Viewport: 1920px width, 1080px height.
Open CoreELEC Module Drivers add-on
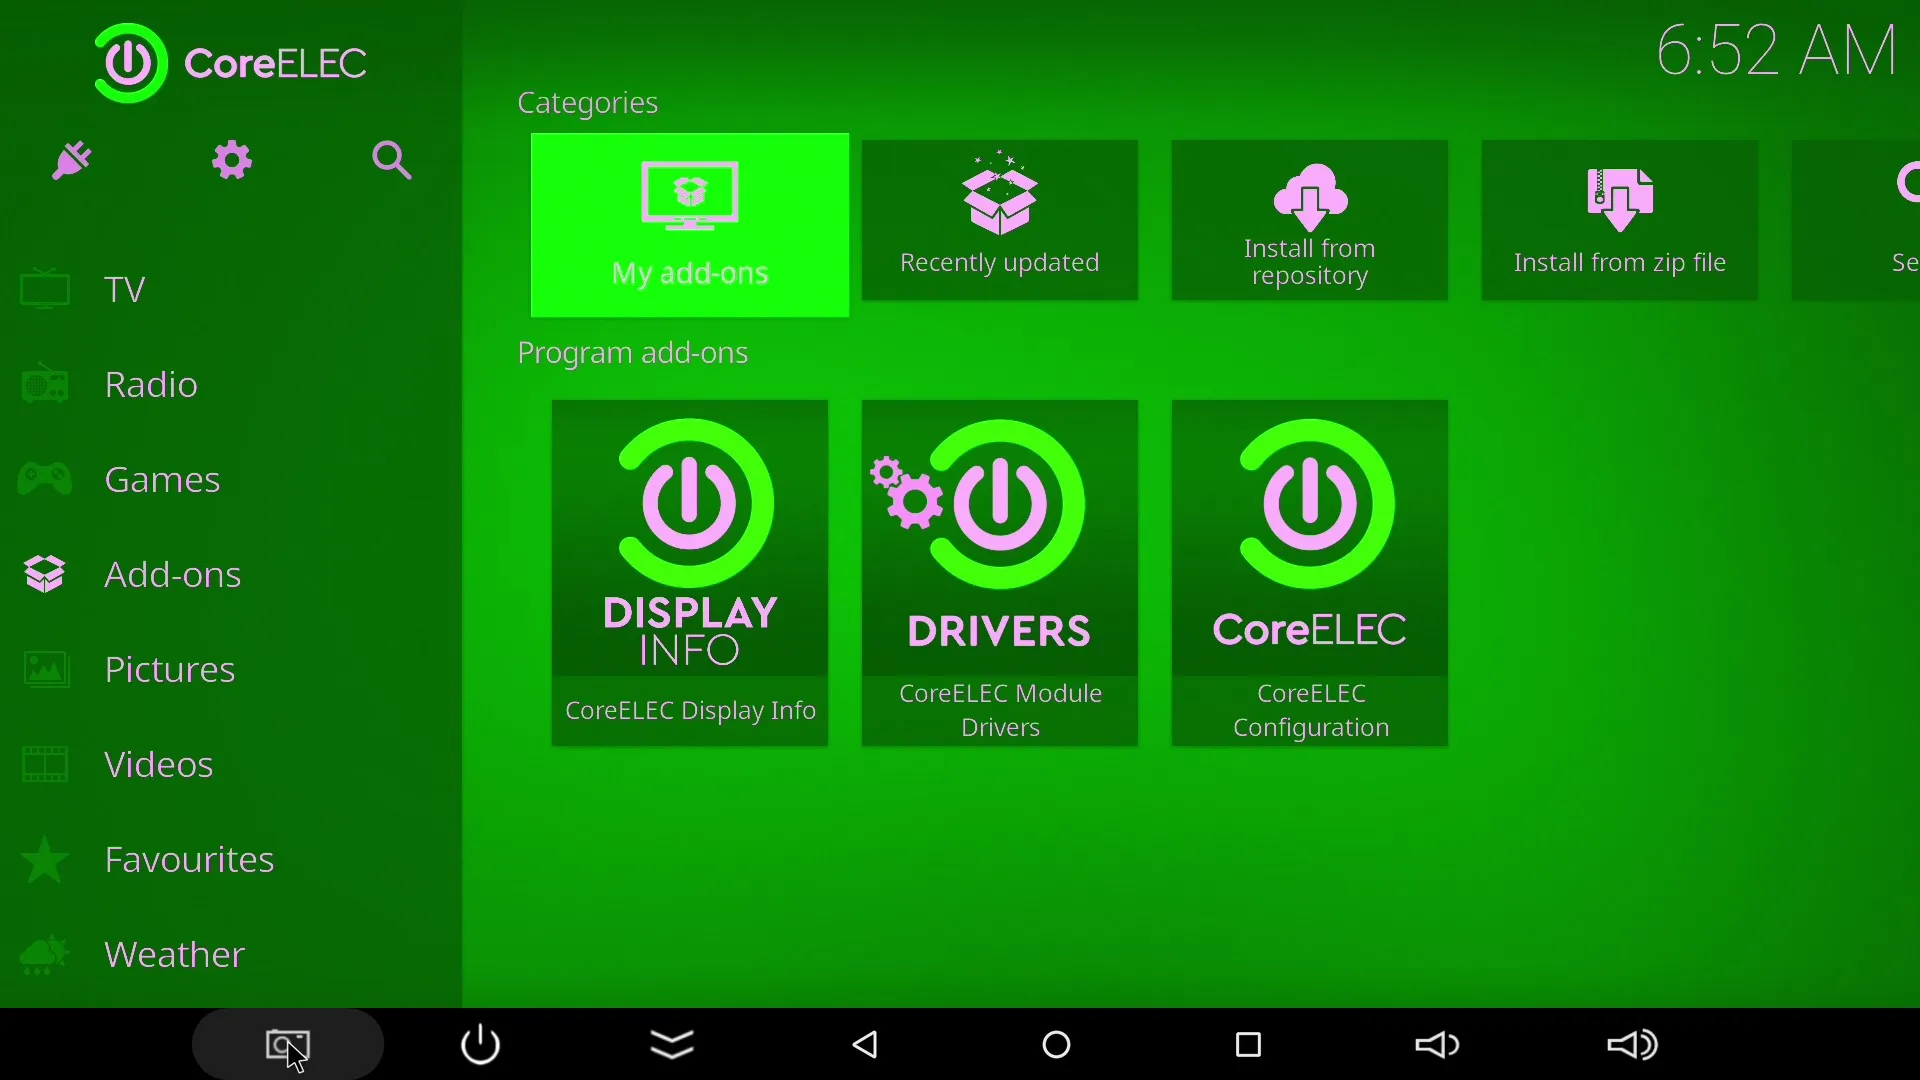[999, 573]
